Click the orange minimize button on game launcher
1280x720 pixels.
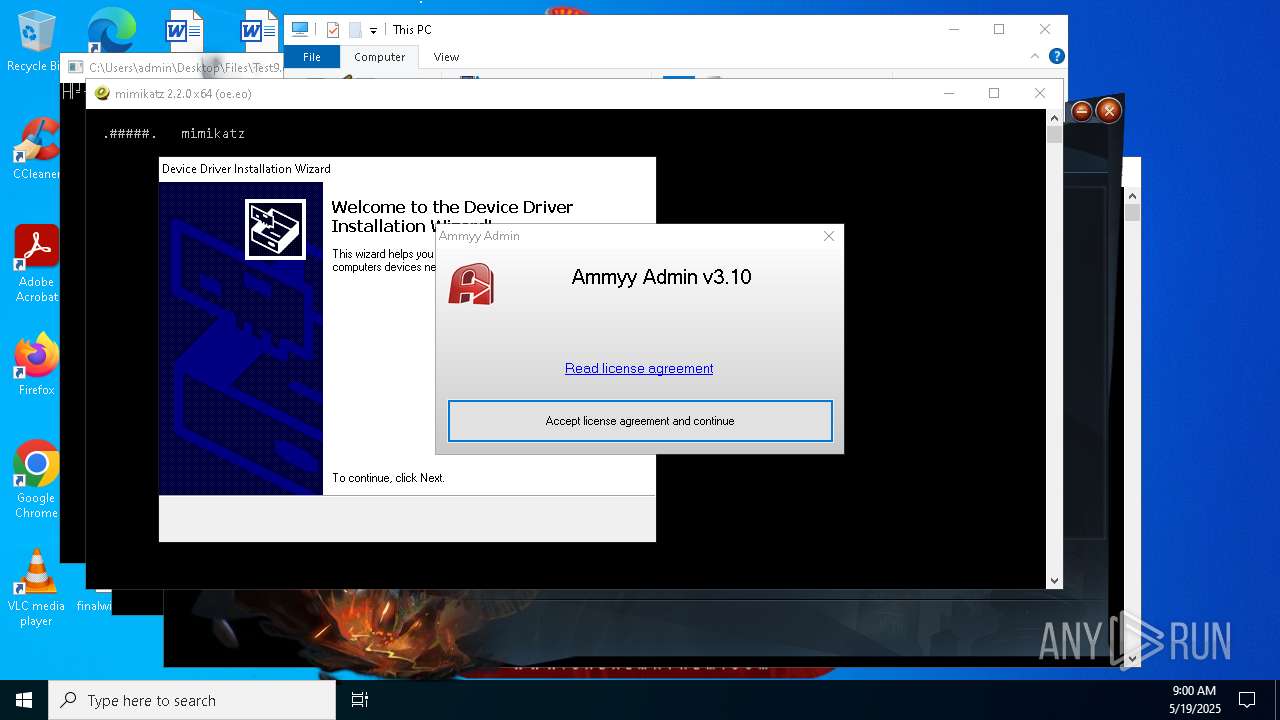(x=1082, y=111)
